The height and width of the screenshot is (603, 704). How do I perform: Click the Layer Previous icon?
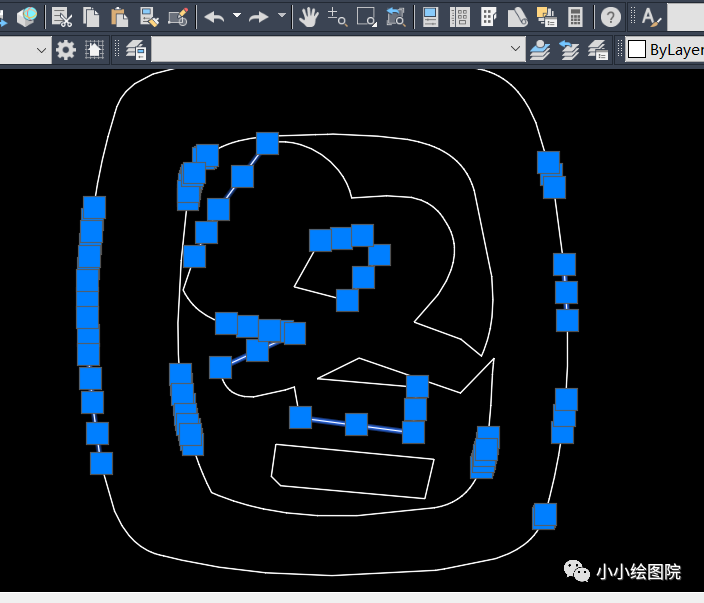coord(569,49)
